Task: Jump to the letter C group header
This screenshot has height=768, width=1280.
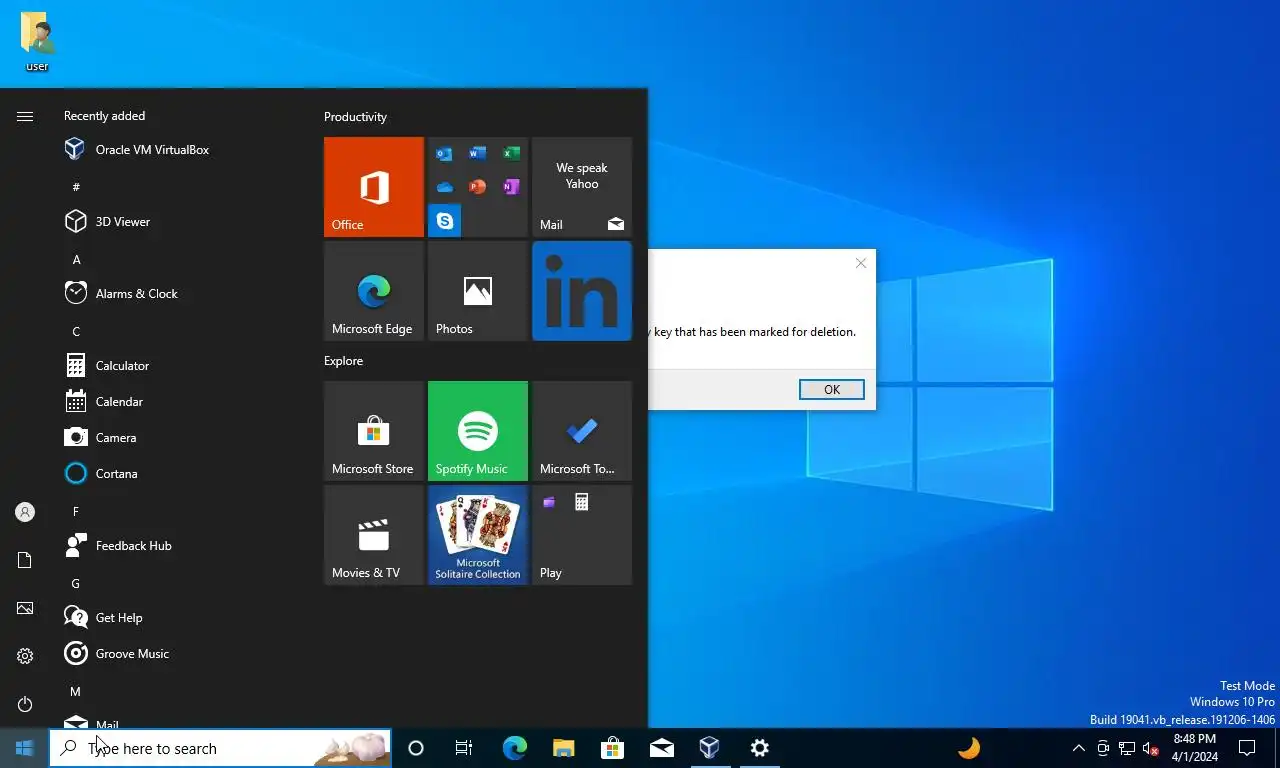Action: tap(76, 331)
